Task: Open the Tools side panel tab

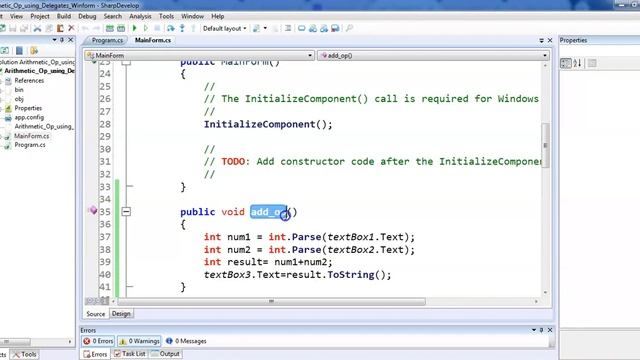Action: [x=24, y=354]
